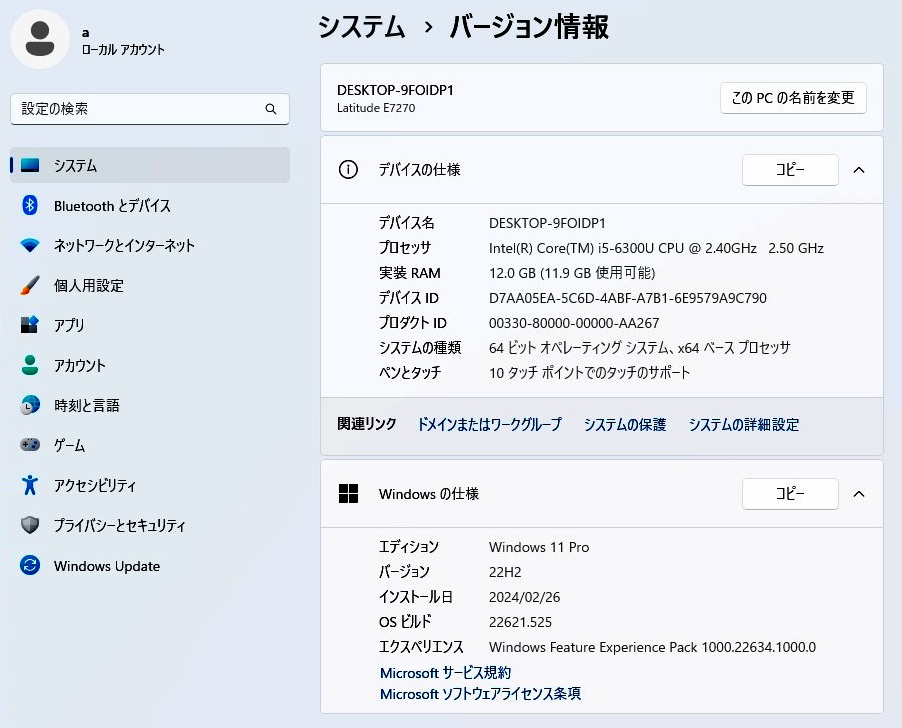This screenshot has height=728, width=902.
Task: Click the 10 タッチ ポイント pen and touch value
Action: [589, 373]
